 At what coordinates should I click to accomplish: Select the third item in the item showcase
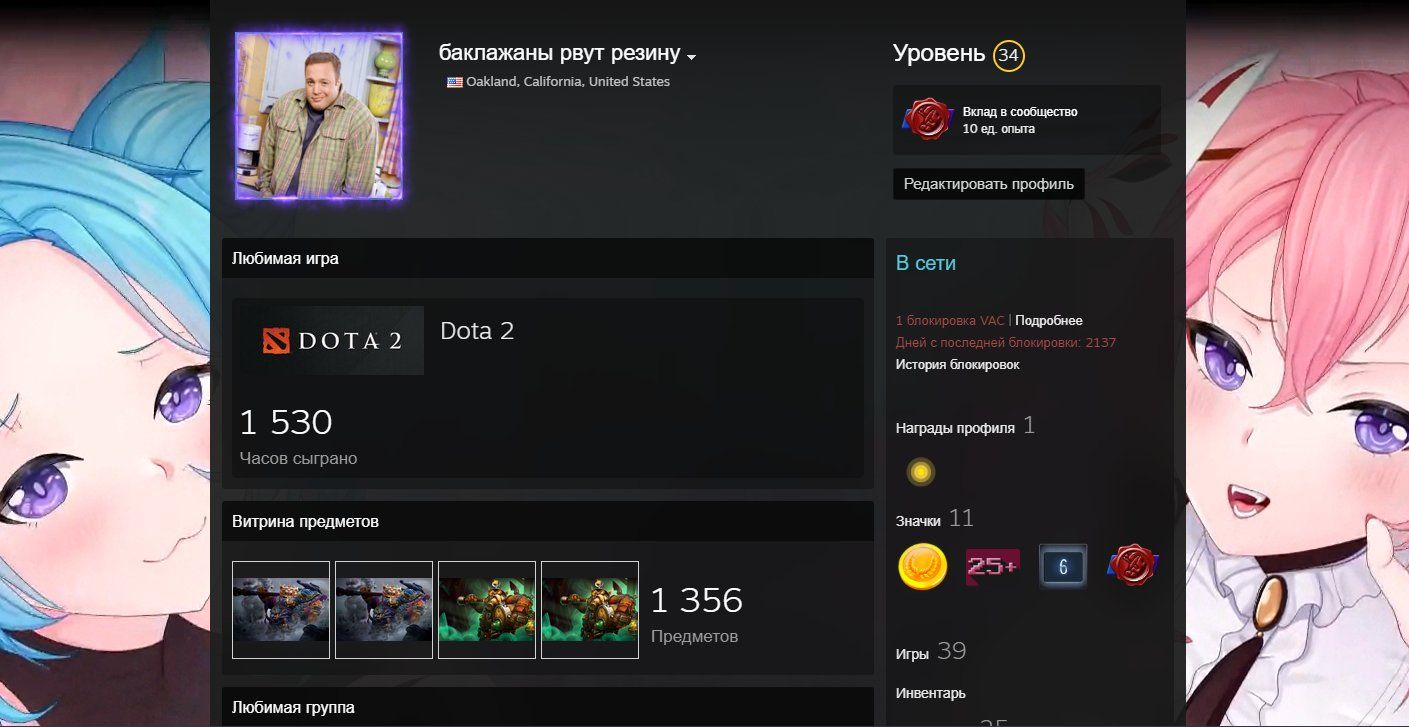click(487, 610)
